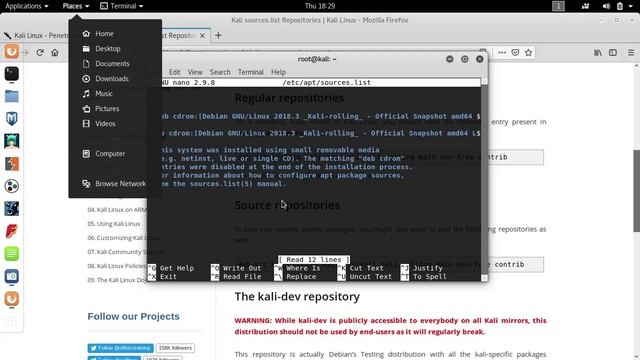Click the battery icon in top bar
Screen dimensions: 640x360
(x=620, y=6)
